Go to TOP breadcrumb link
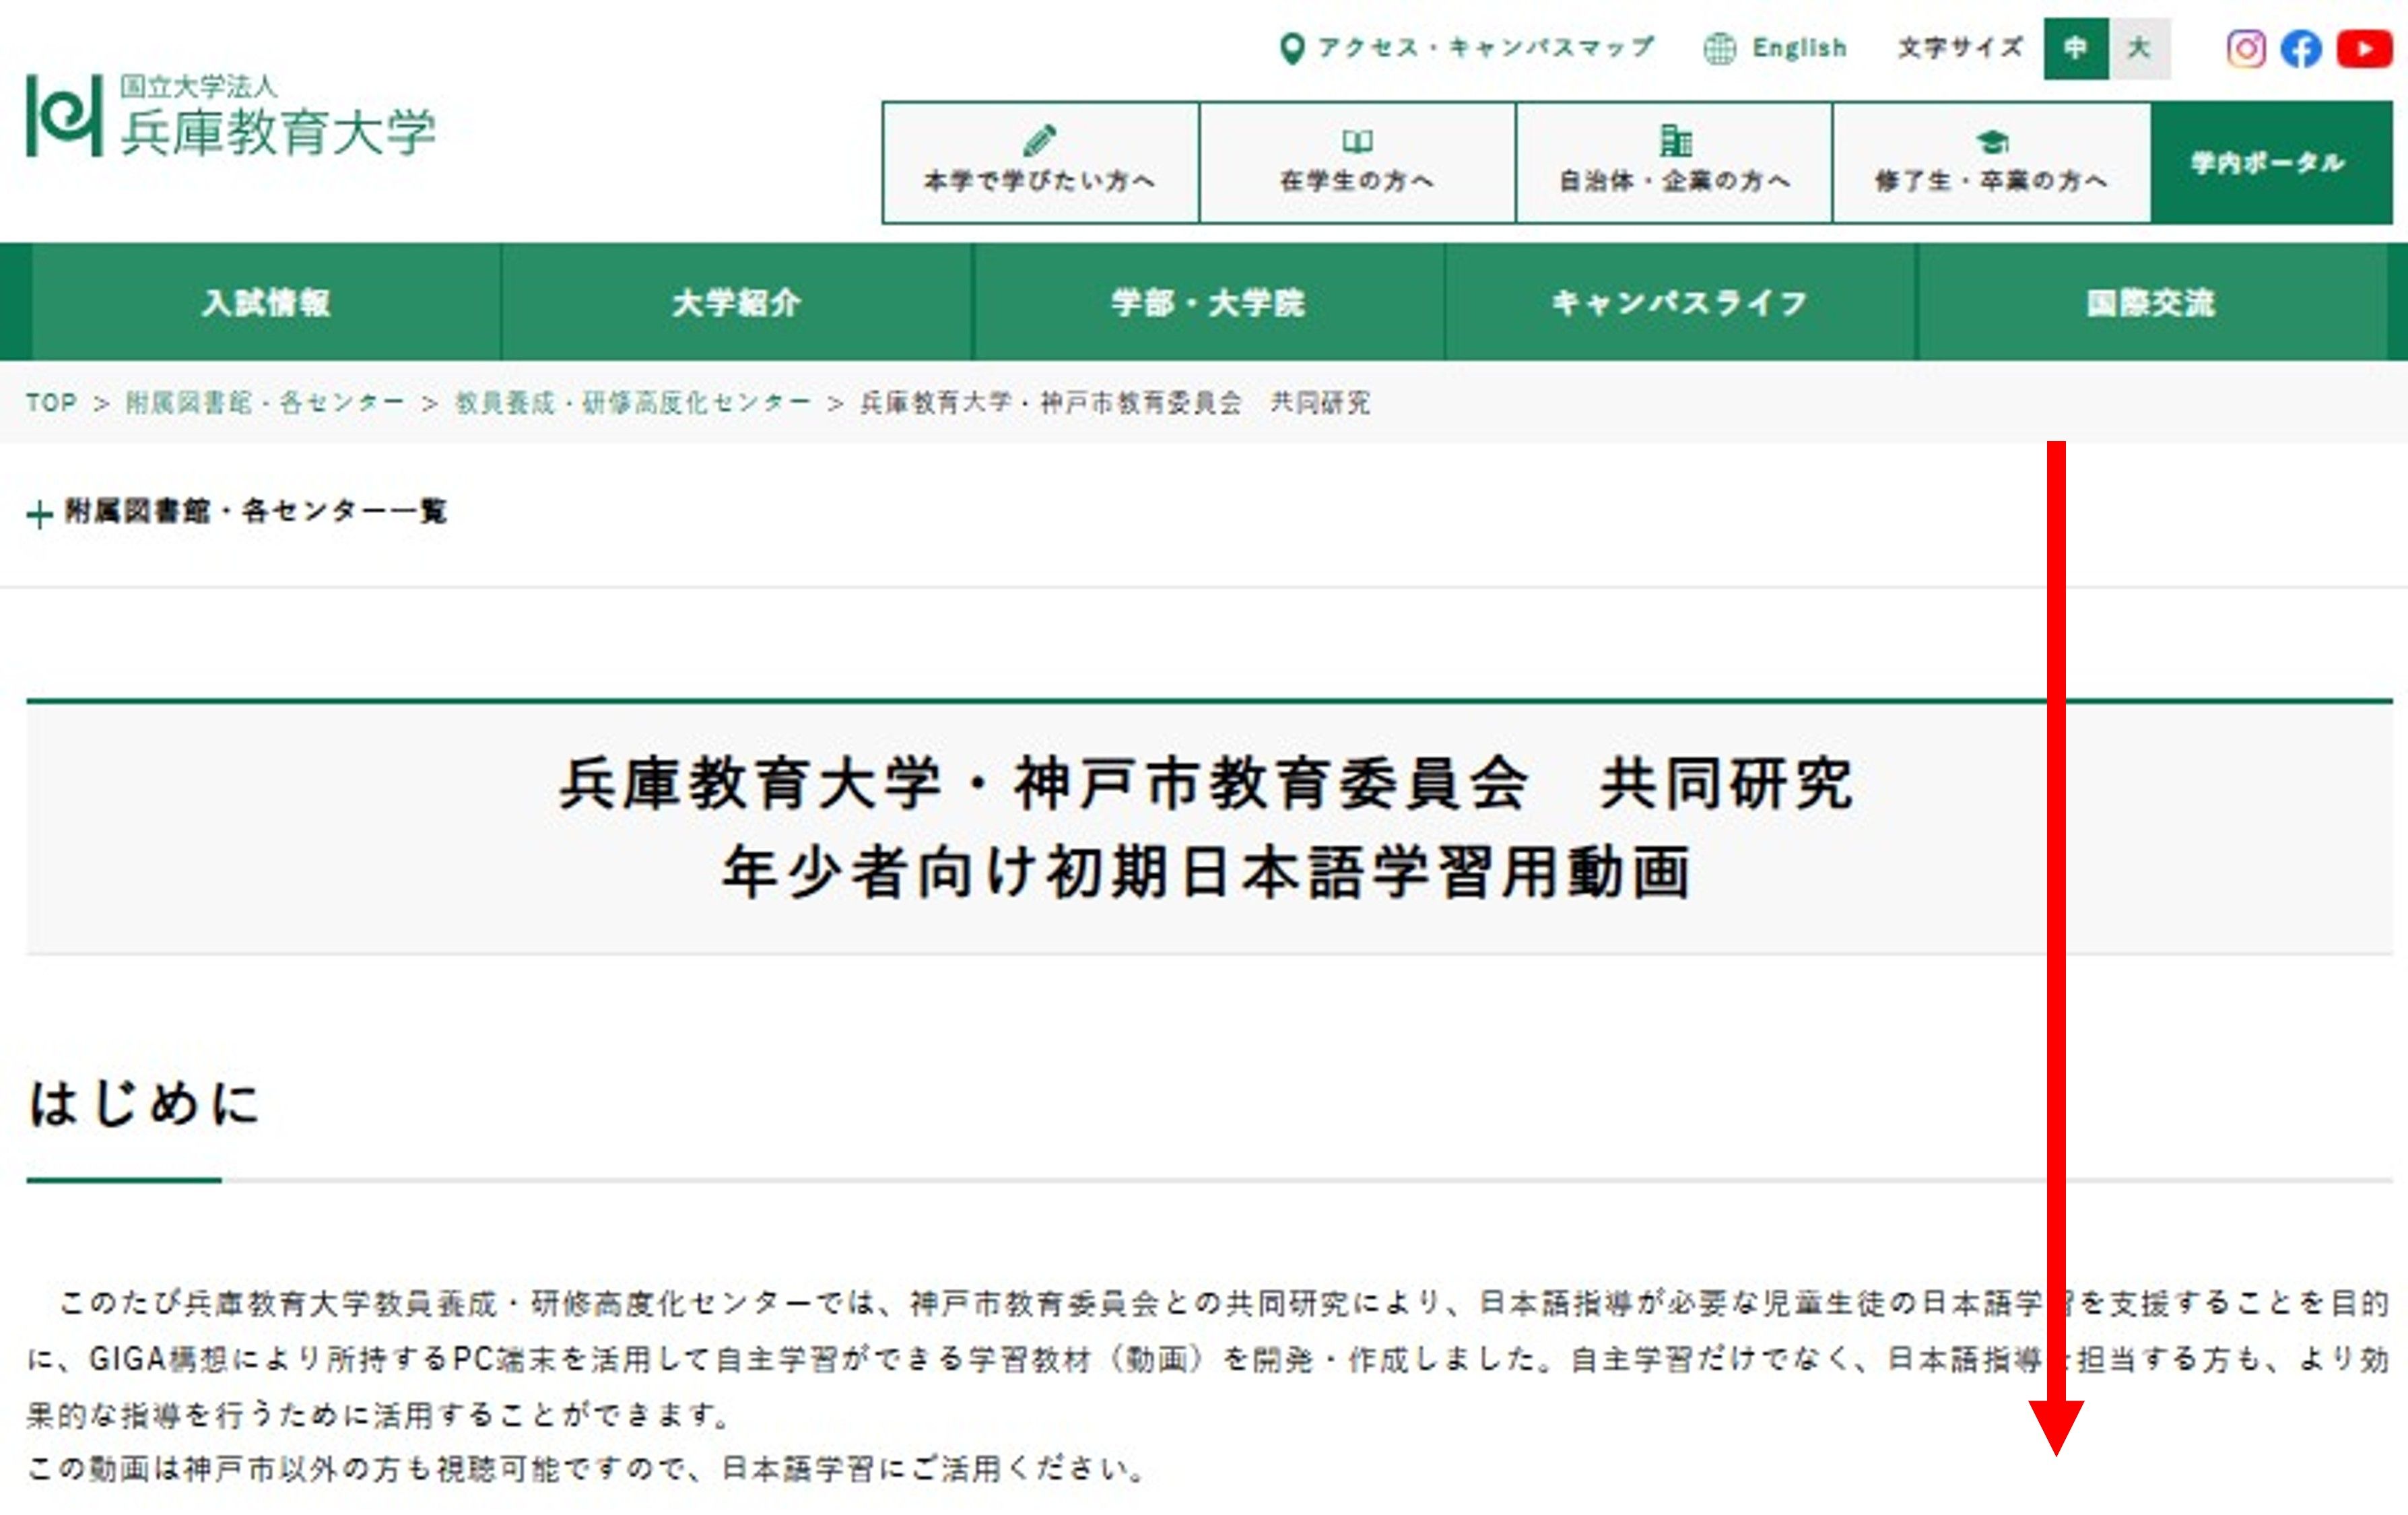This screenshot has width=2408, height=1515. [51, 402]
